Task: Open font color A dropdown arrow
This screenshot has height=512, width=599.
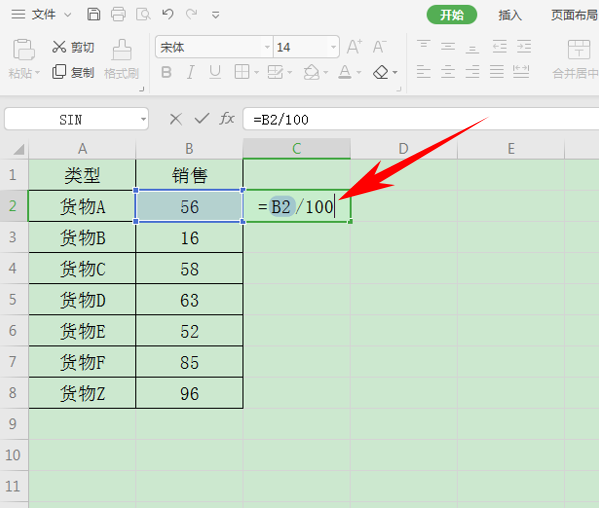Action: (x=359, y=72)
